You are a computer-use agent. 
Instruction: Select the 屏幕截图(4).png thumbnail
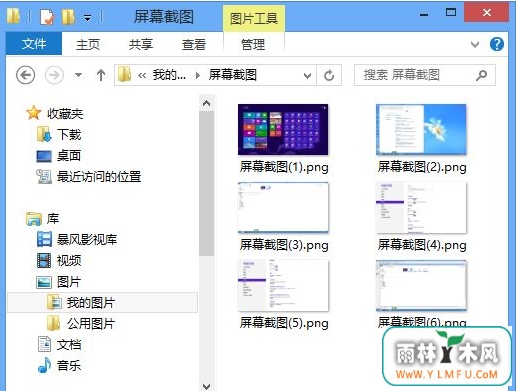(421, 208)
